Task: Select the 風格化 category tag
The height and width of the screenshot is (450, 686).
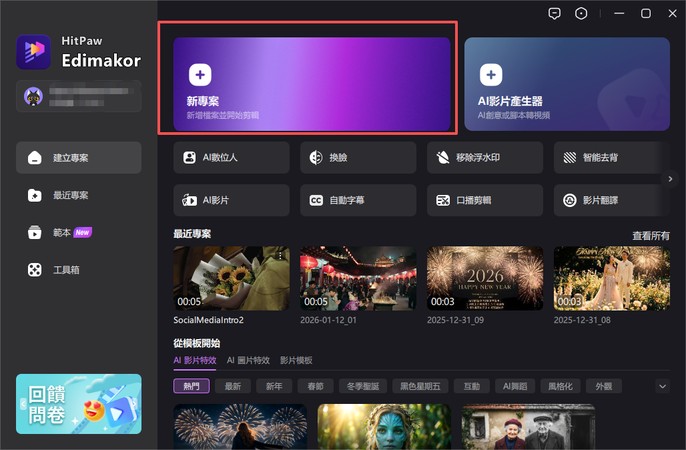Action: pos(560,386)
